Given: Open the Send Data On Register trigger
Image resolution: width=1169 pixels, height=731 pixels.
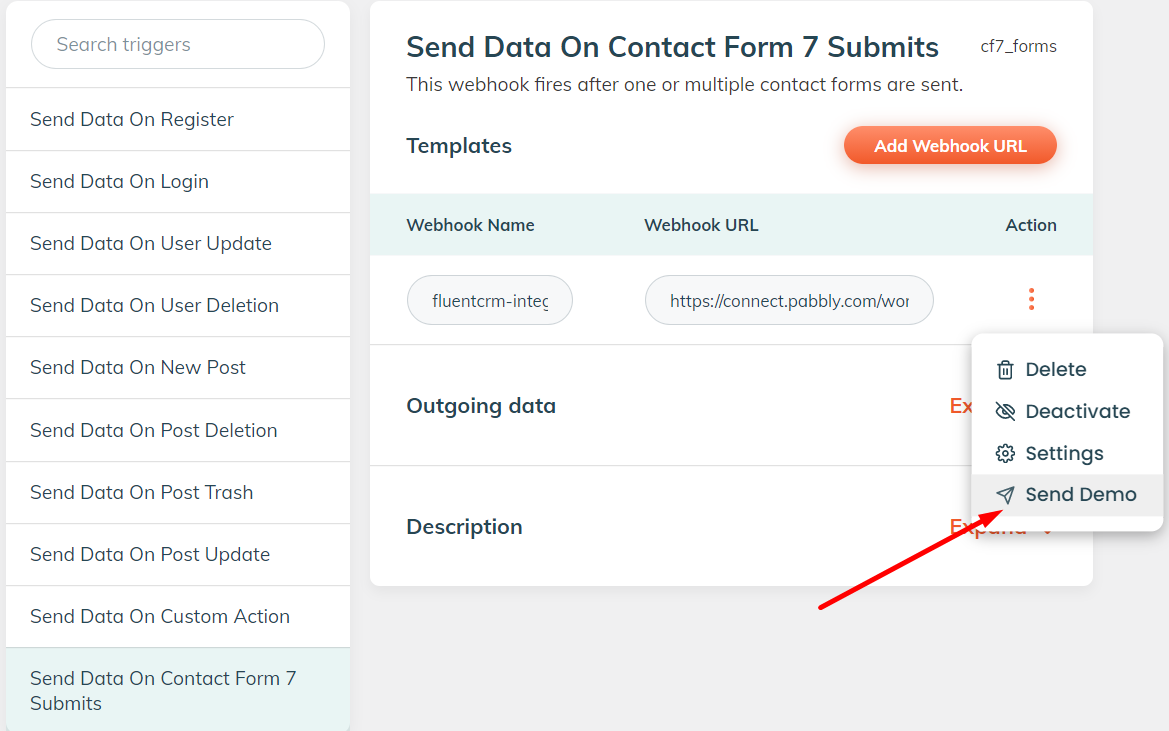Looking at the screenshot, I should (132, 120).
